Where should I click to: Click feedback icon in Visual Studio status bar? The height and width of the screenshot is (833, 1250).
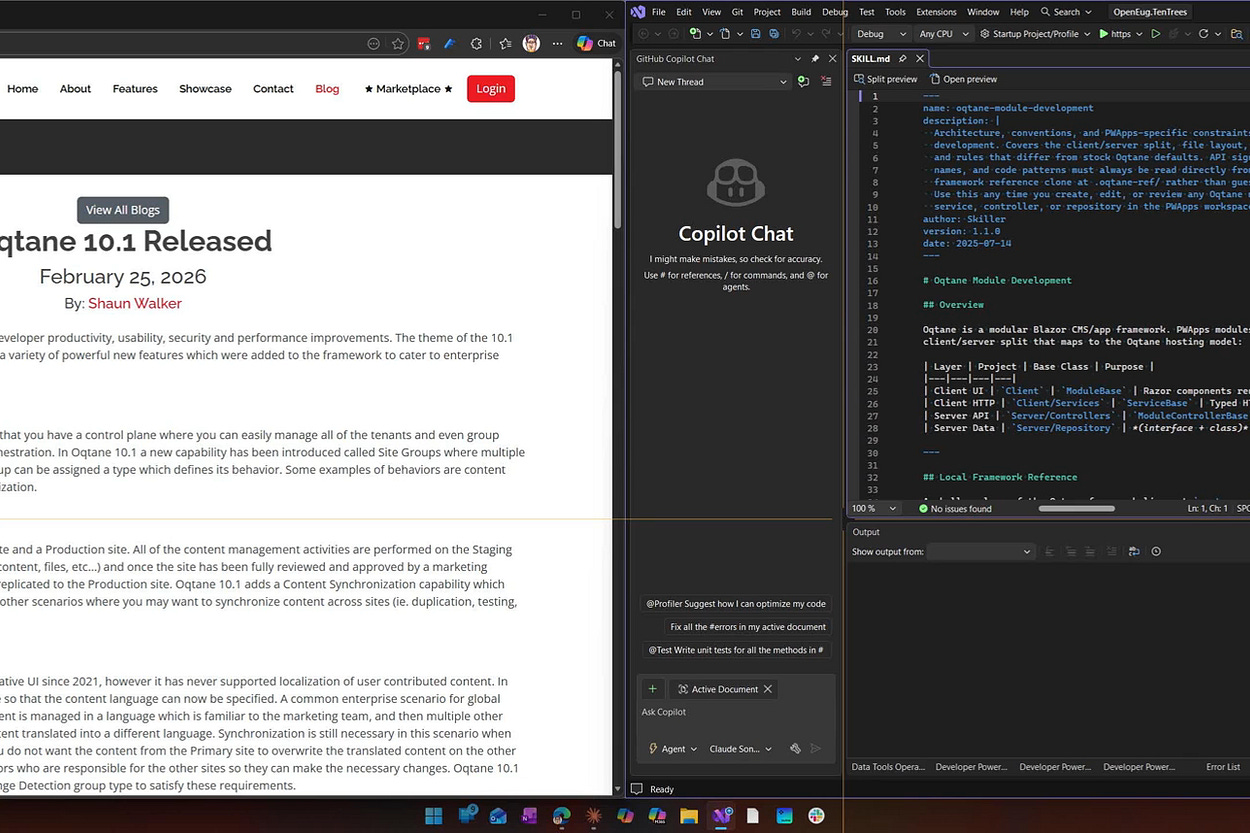[x=636, y=789]
